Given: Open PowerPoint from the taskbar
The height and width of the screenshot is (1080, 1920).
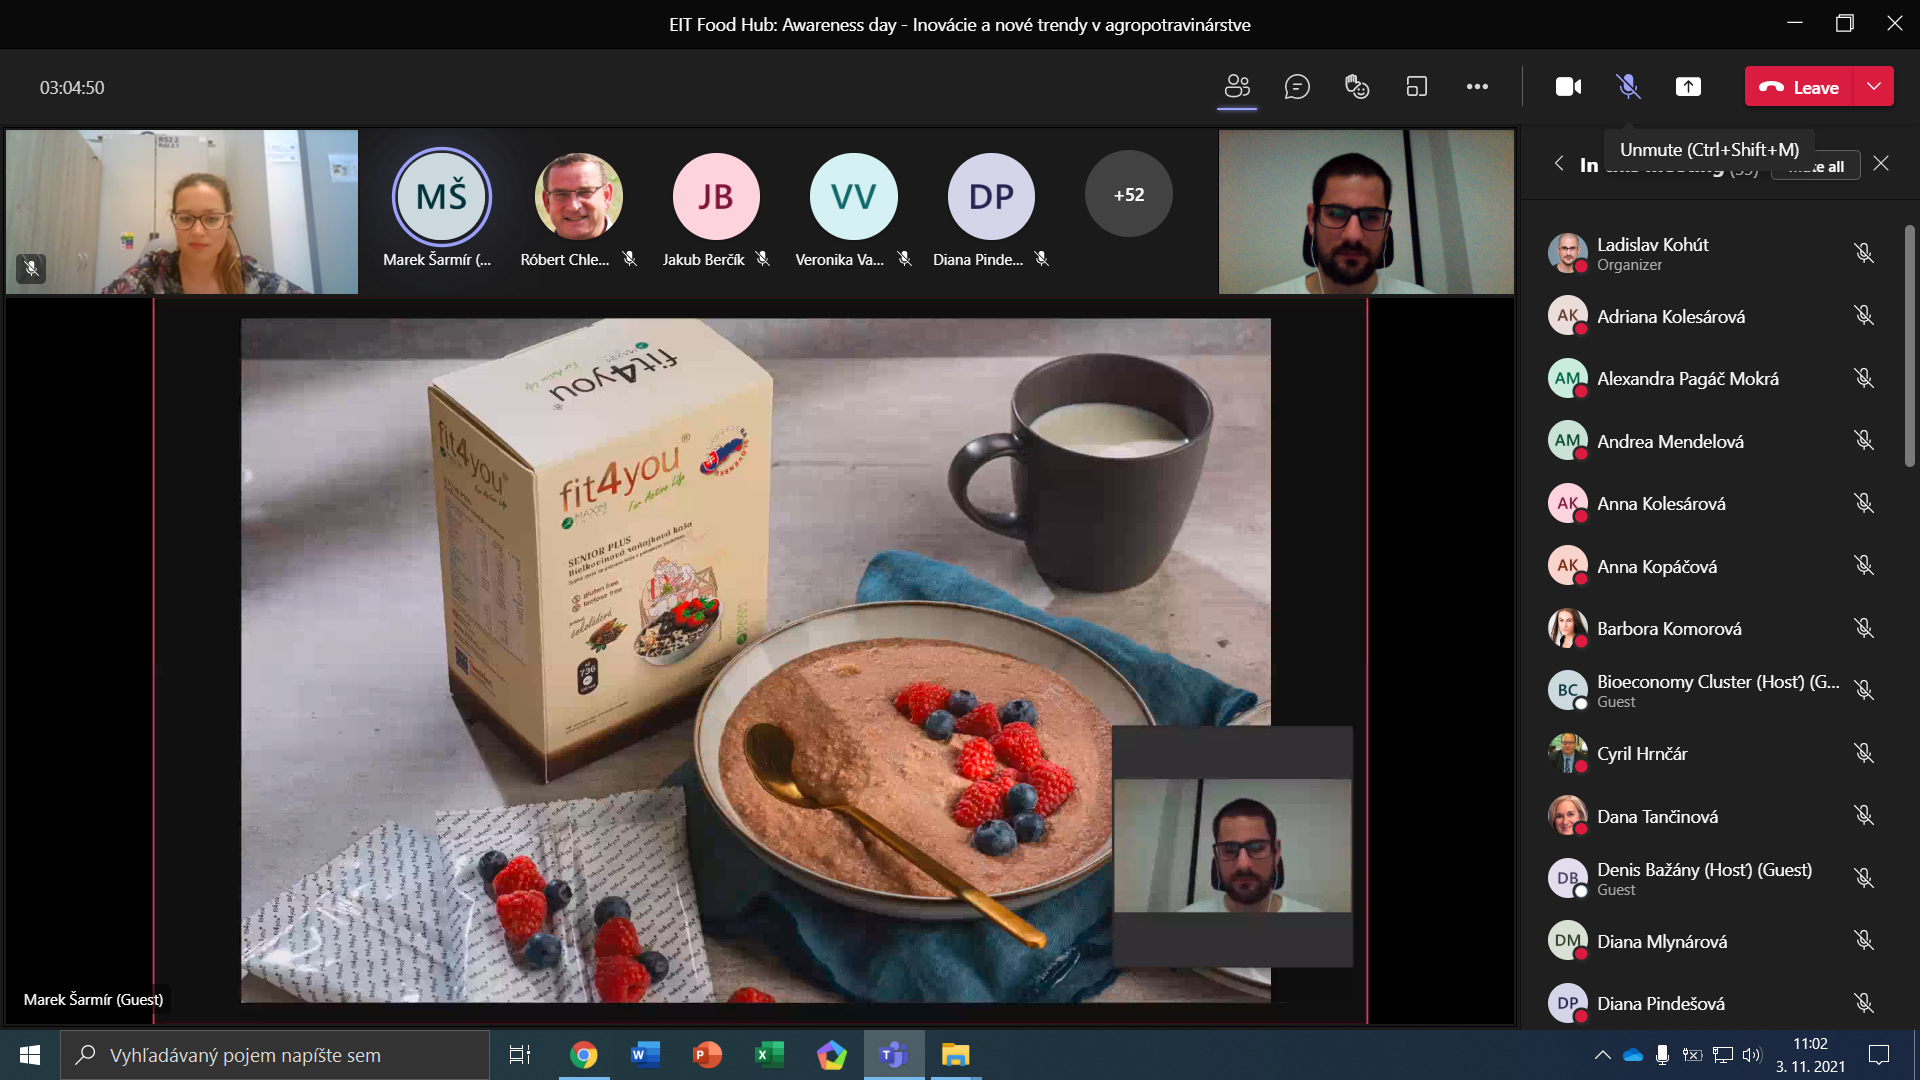Looking at the screenshot, I should click(x=707, y=1055).
